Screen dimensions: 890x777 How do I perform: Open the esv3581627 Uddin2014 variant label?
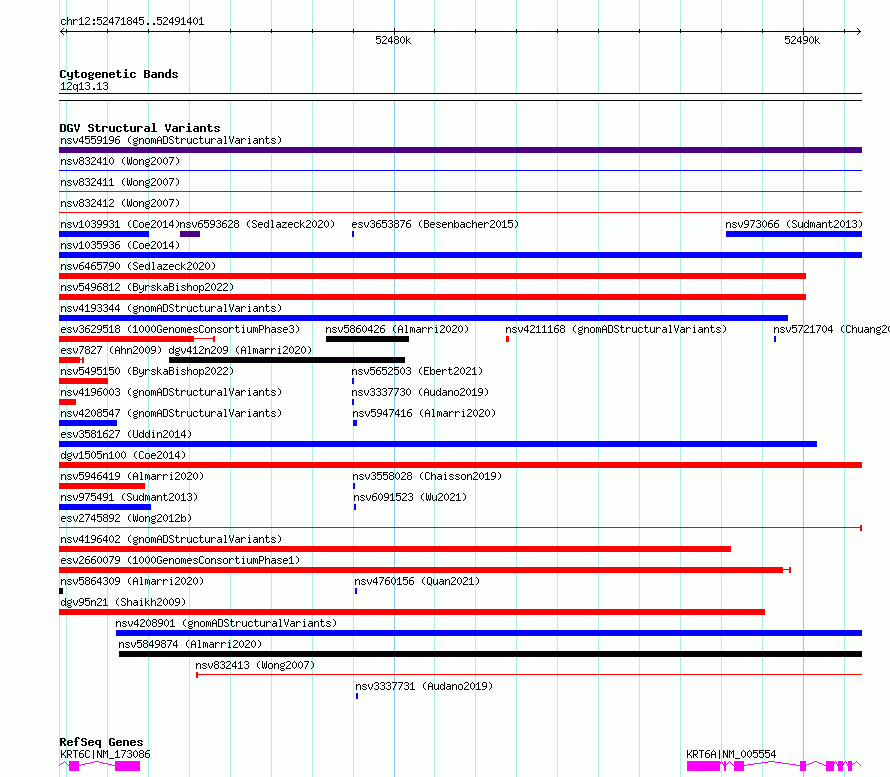(126, 434)
